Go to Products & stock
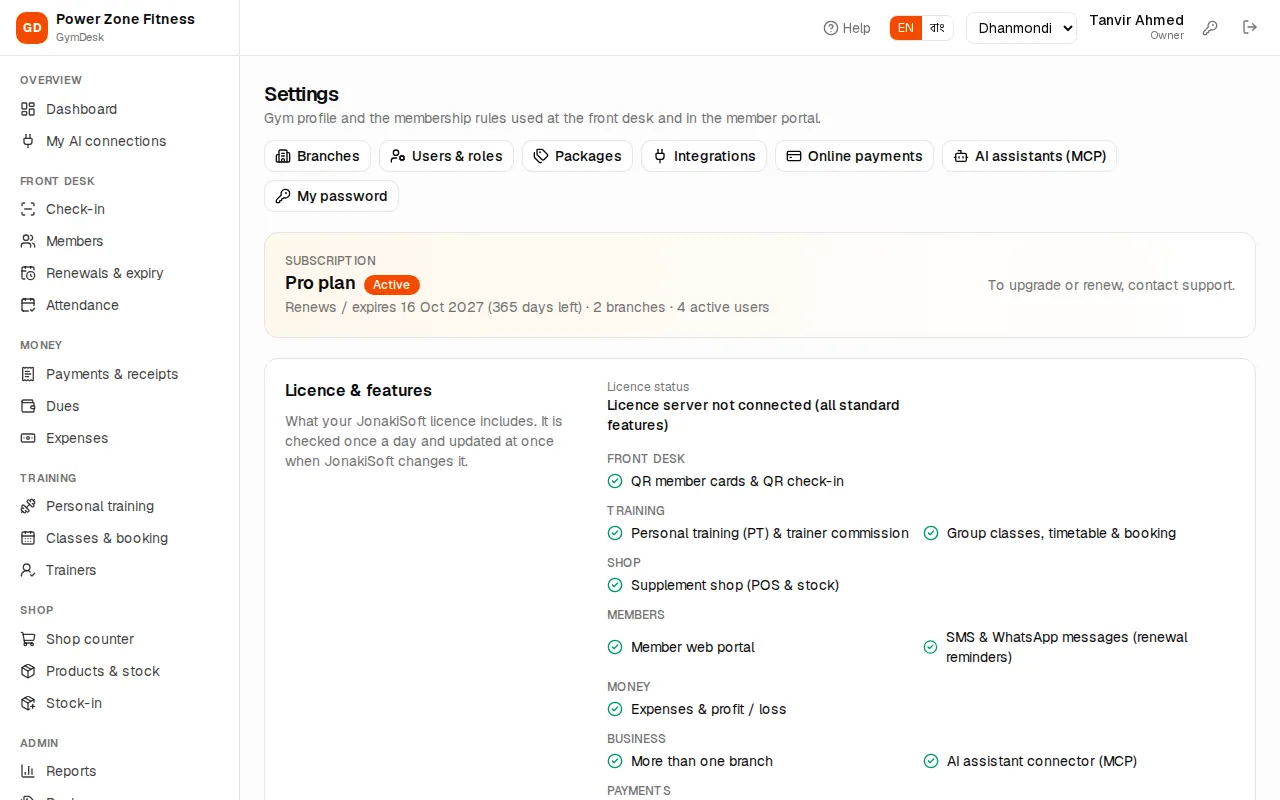Viewport: 1280px width, 800px height. point(120,671)
